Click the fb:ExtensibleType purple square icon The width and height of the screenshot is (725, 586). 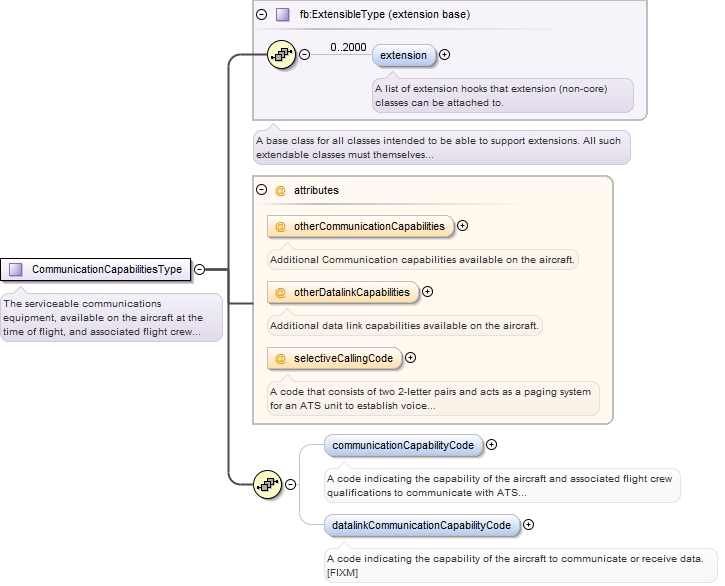point(283,15)
